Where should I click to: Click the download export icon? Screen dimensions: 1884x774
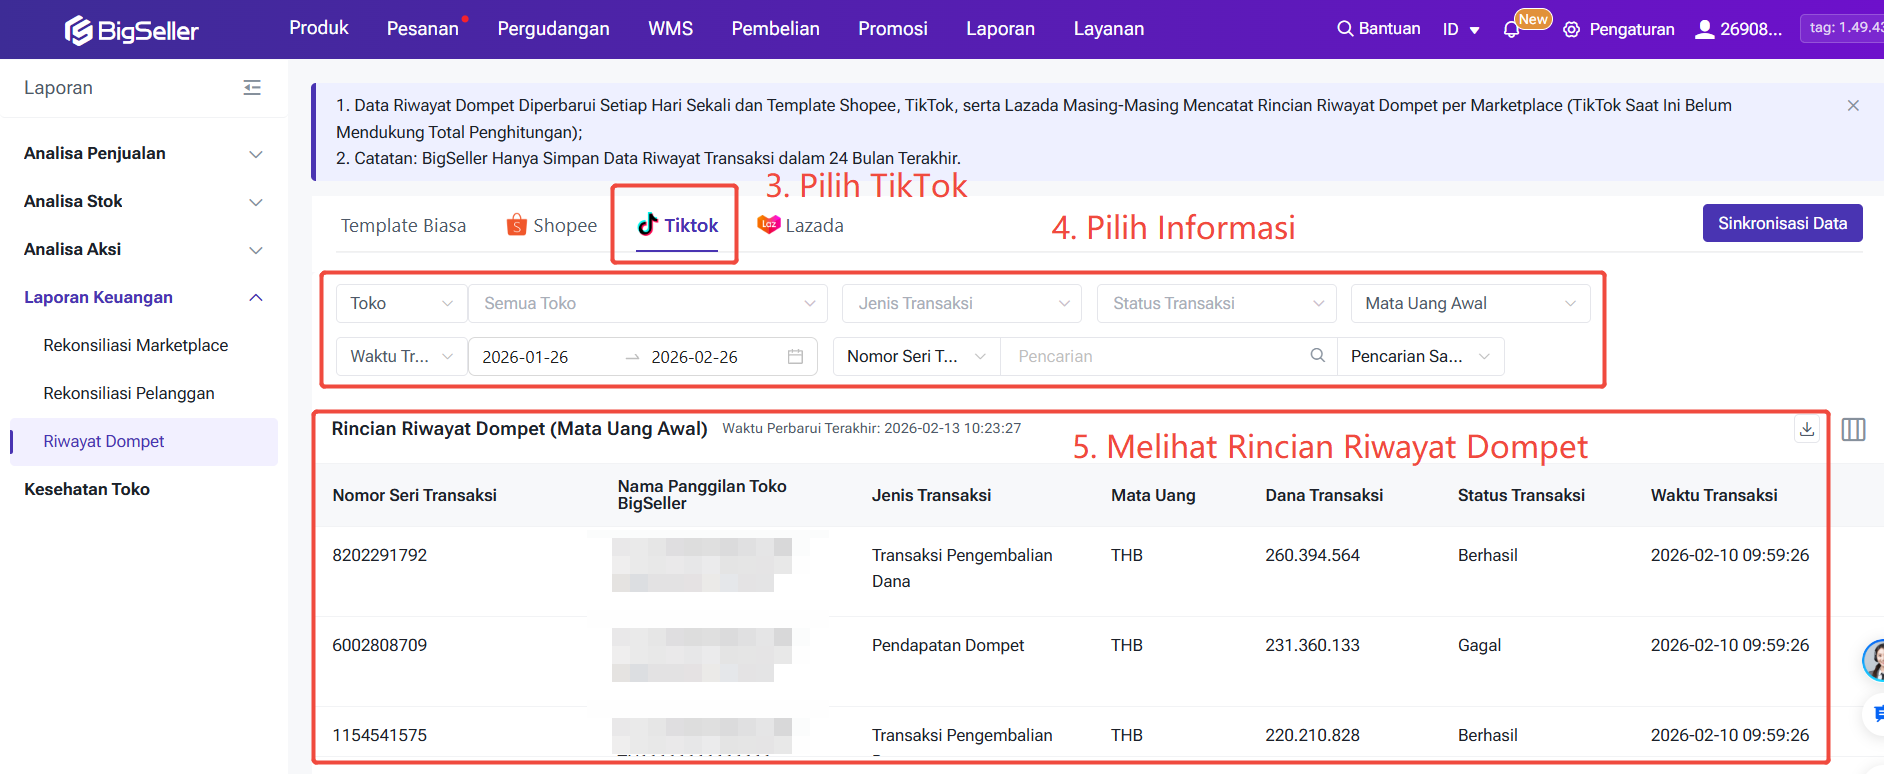pyautogui.click(x=1807, y=429)
